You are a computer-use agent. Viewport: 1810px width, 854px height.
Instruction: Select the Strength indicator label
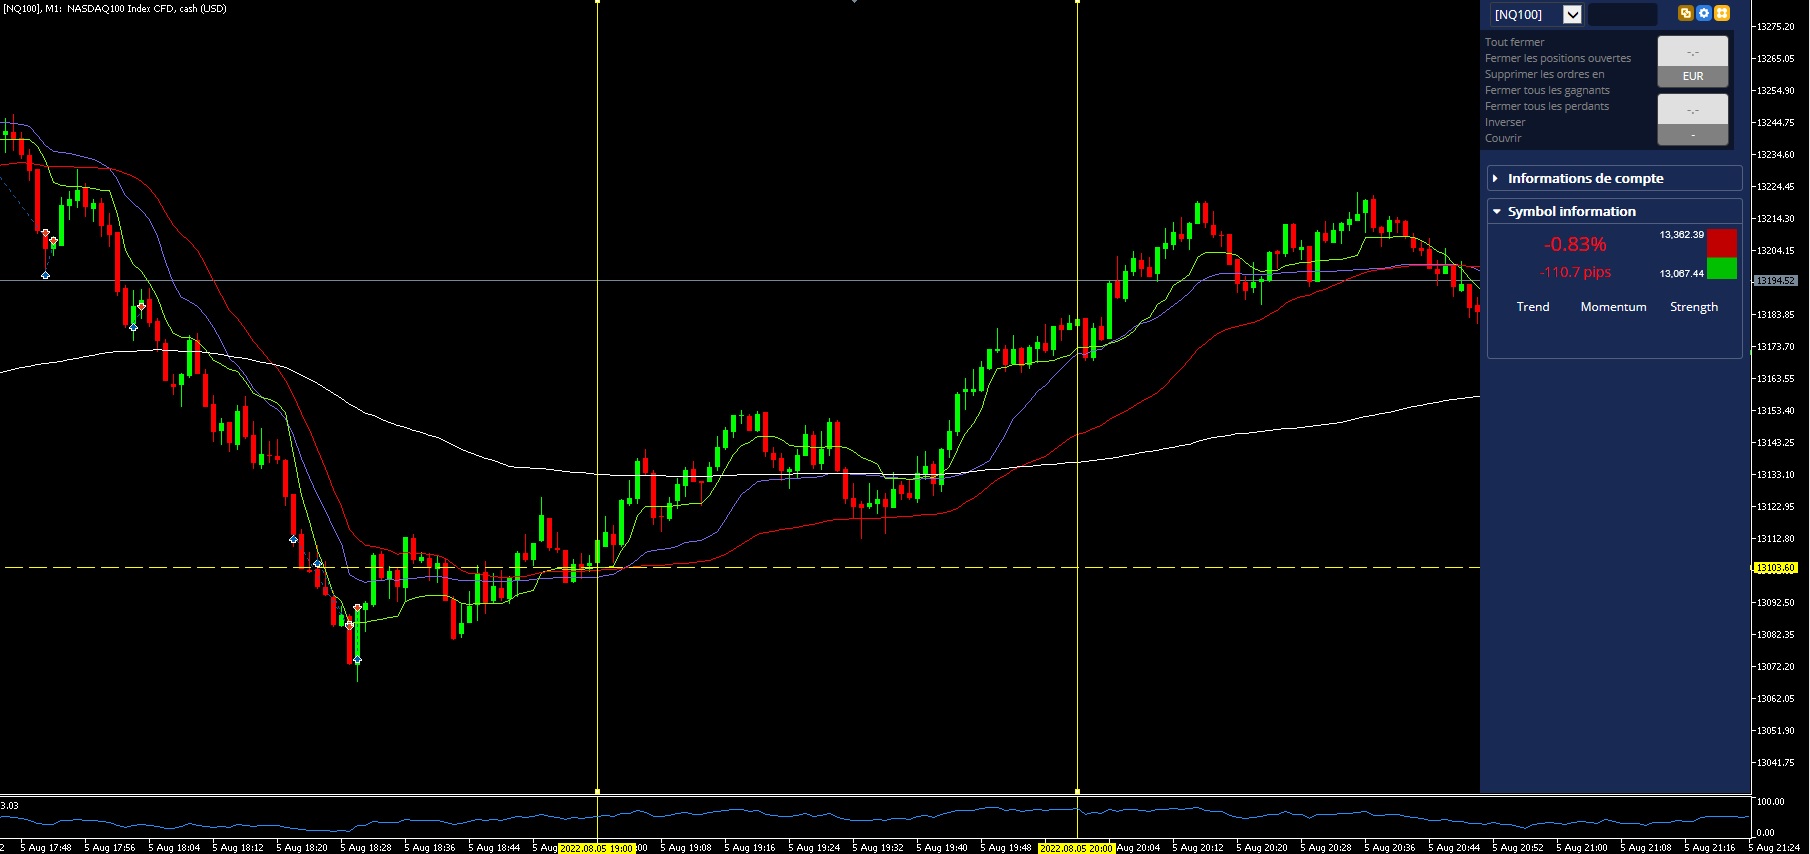click(1694, 307)
